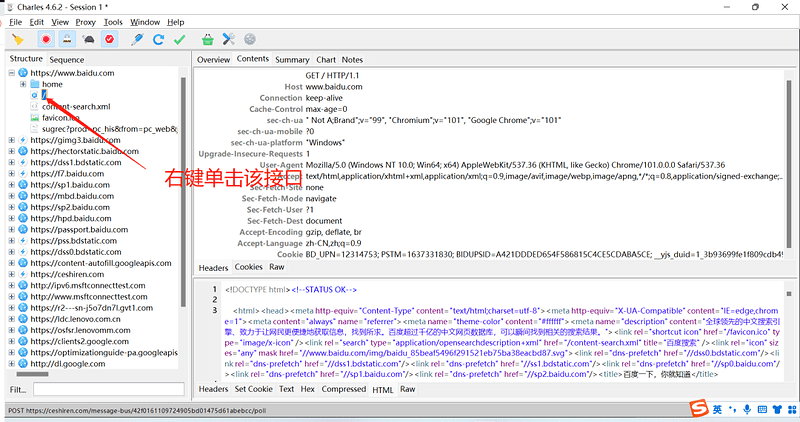Select the favicon.ico image icon
Viewport: 800px width, 422px height.
click(34, 118)
